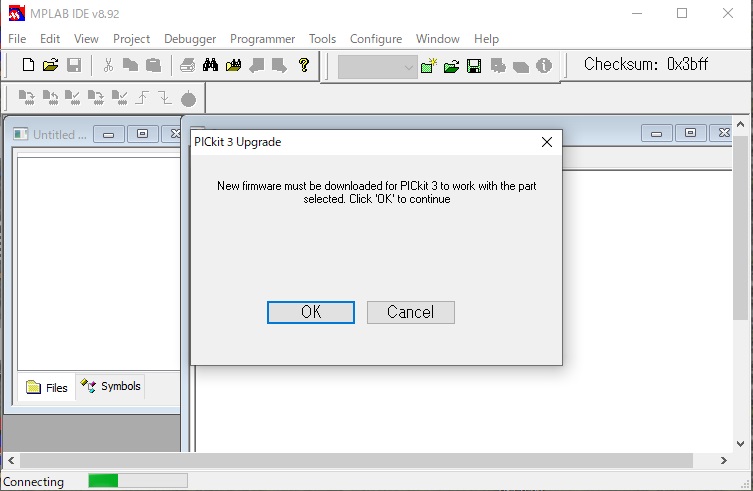Open the View menu
The width and height of the screenshot is (753, 491).
coord(86,38)
